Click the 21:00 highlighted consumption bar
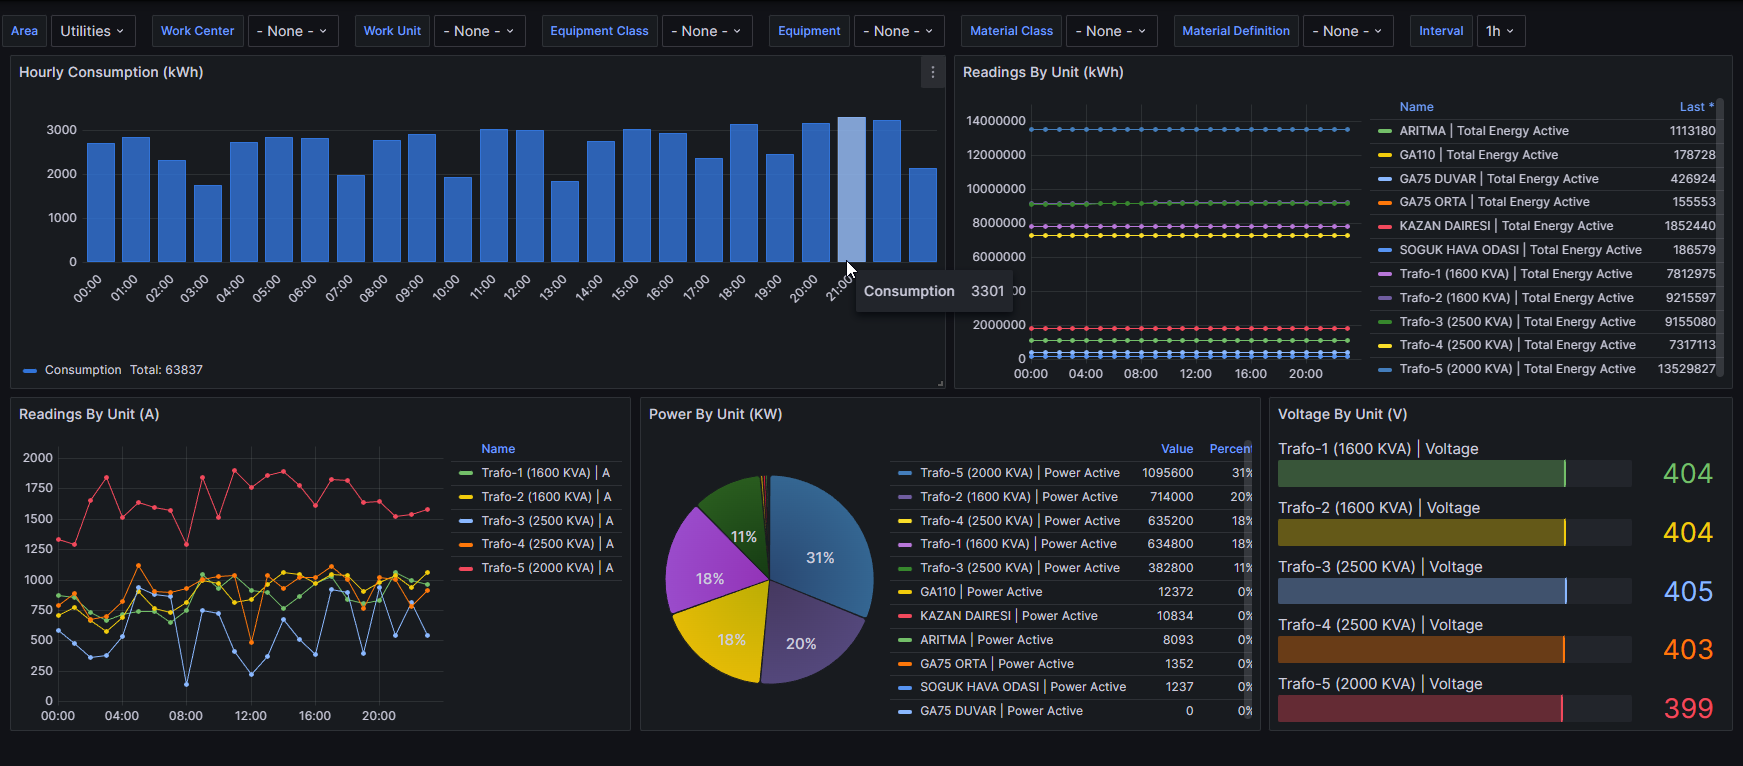1743x766 pixels. click(x=851, y=189)
